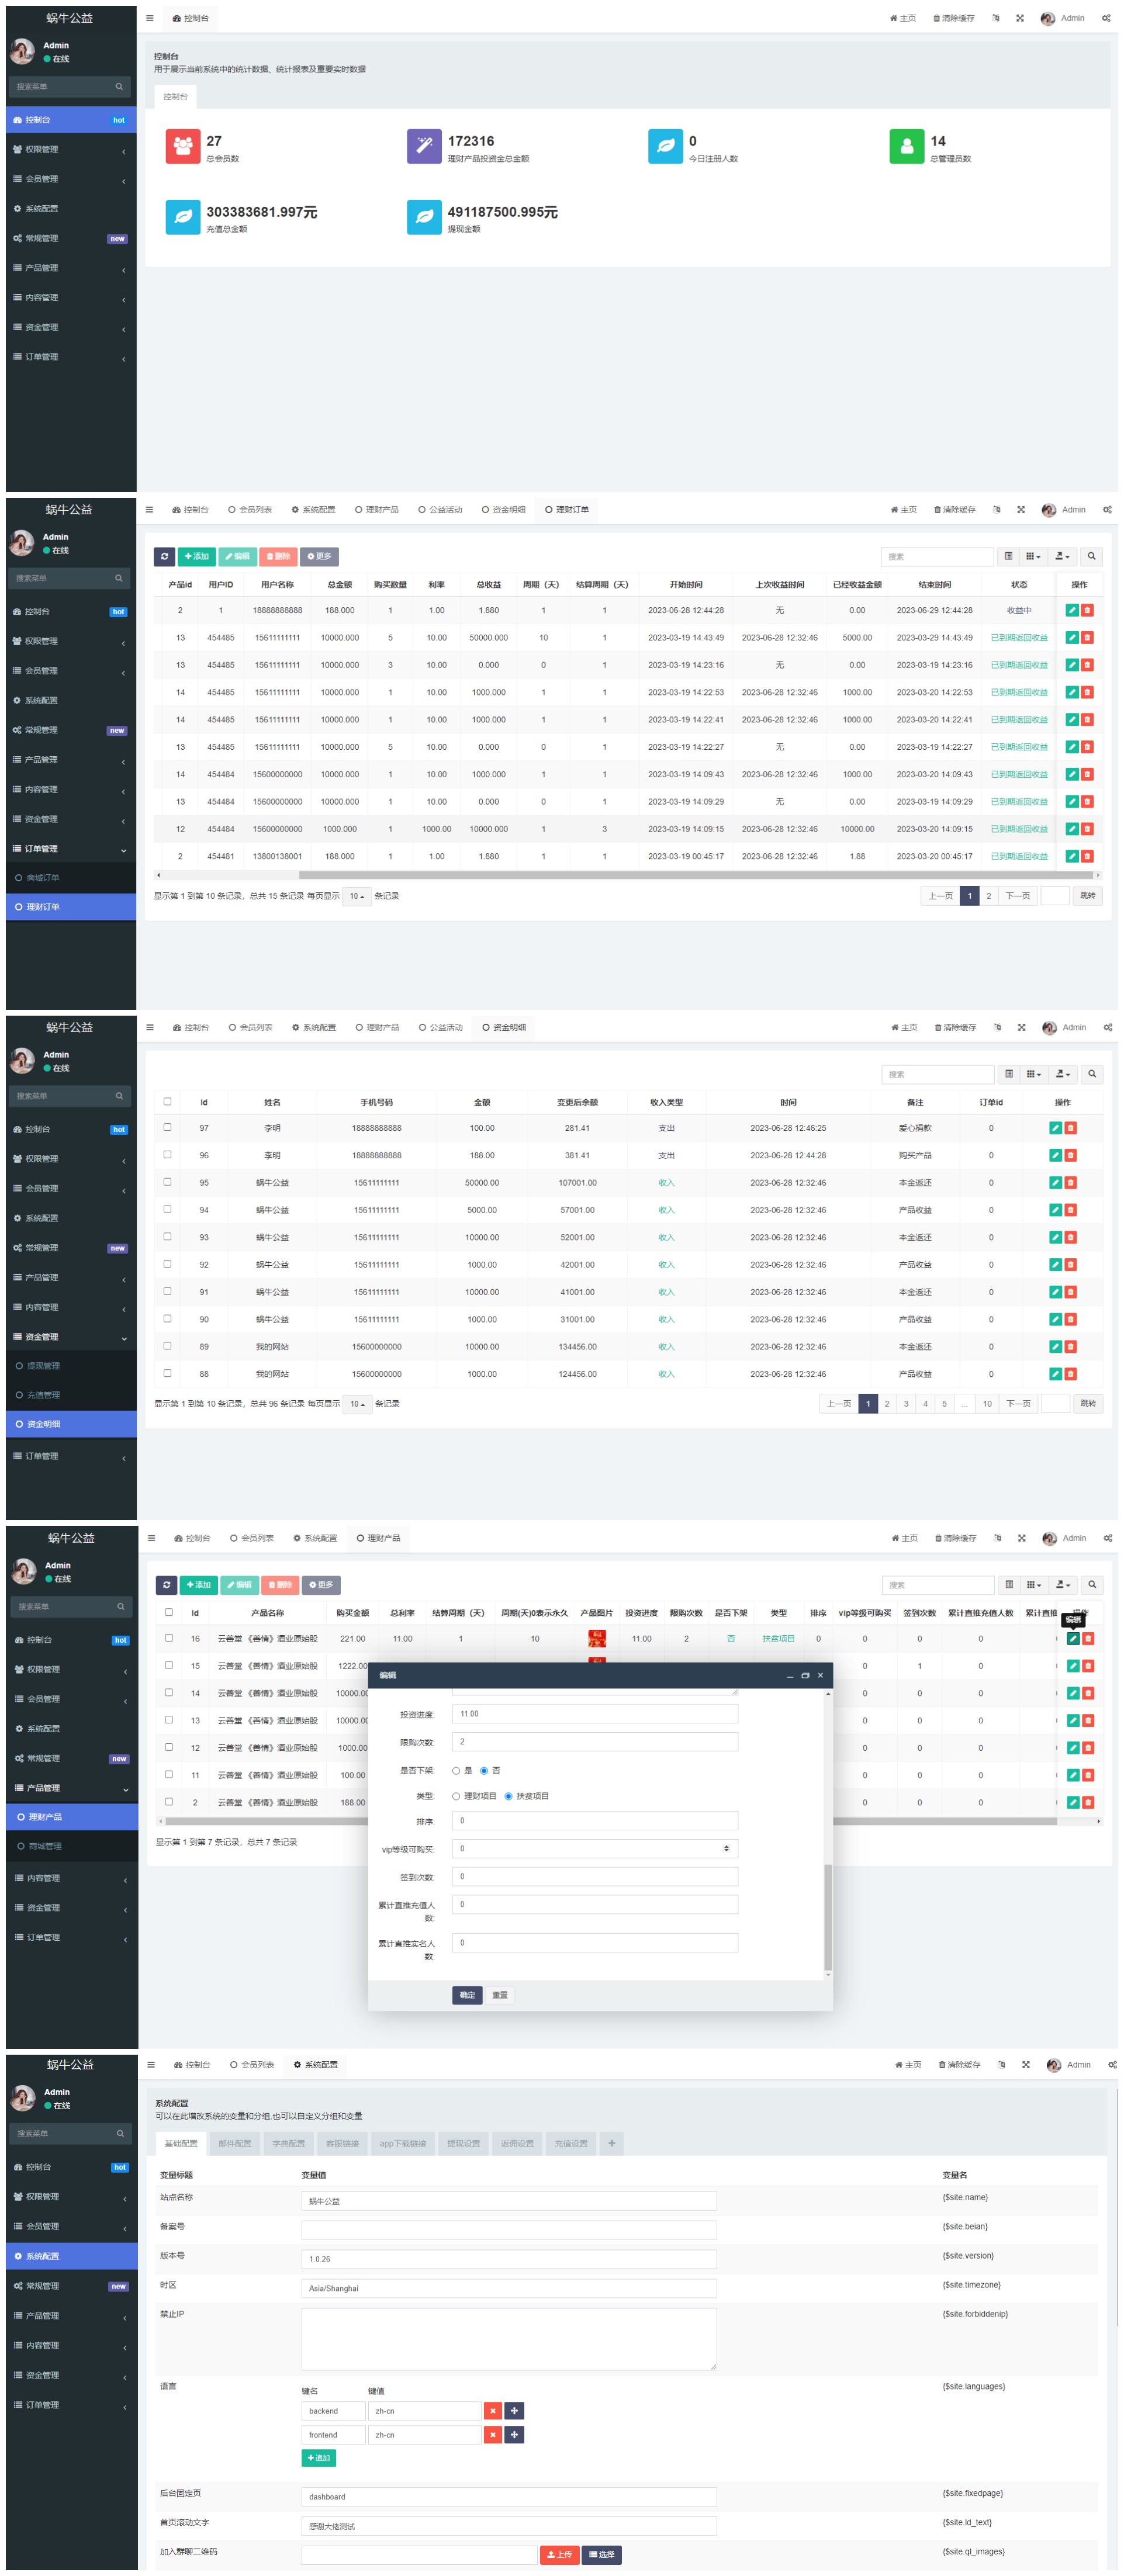This screenshot has width=1124, height=2576.
Task: Click the 上传 upload button for 群聊二维码
Action: [559, 2554]
